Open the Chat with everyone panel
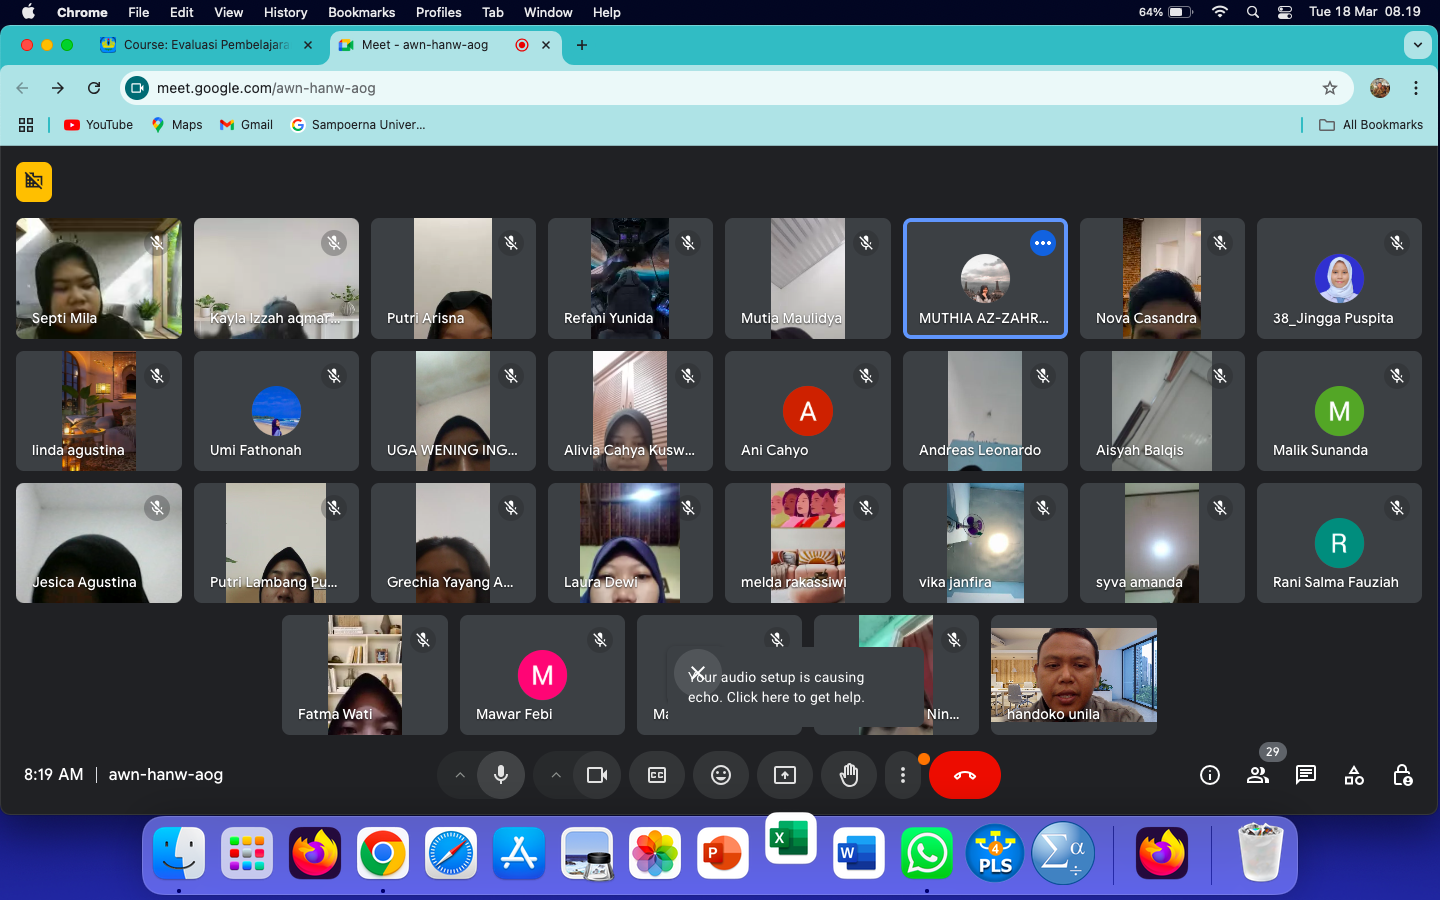Image resolution: width=1440 pixels, height=900 pixels. coord(1305,775)
